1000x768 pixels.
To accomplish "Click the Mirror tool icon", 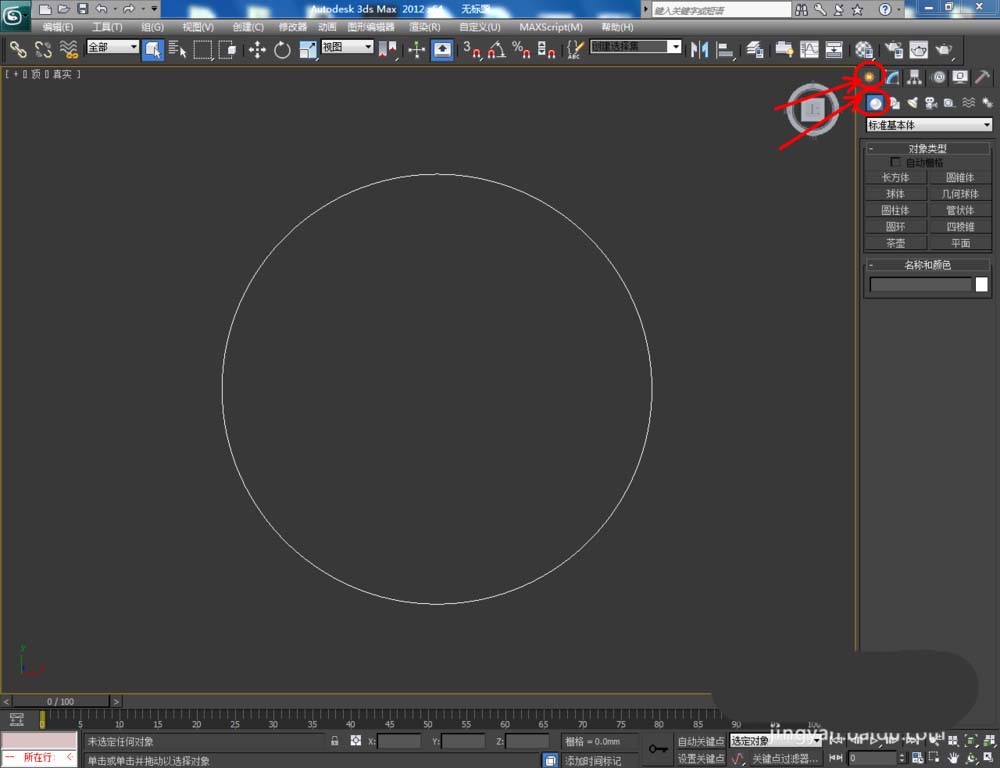I will pos(700,50).
